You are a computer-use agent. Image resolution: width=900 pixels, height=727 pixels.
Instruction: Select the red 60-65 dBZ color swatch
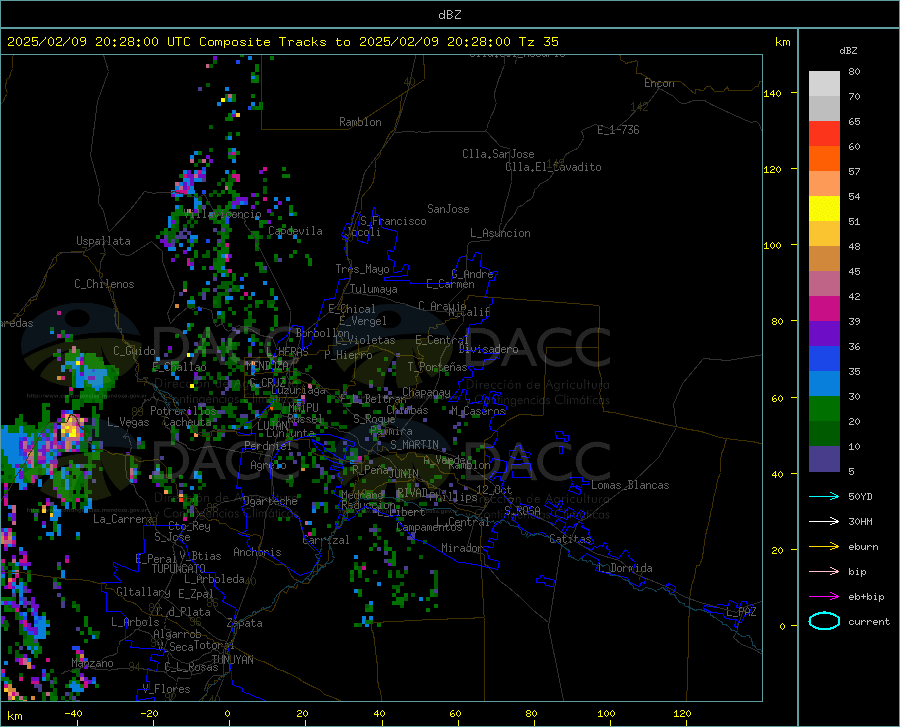824,134
